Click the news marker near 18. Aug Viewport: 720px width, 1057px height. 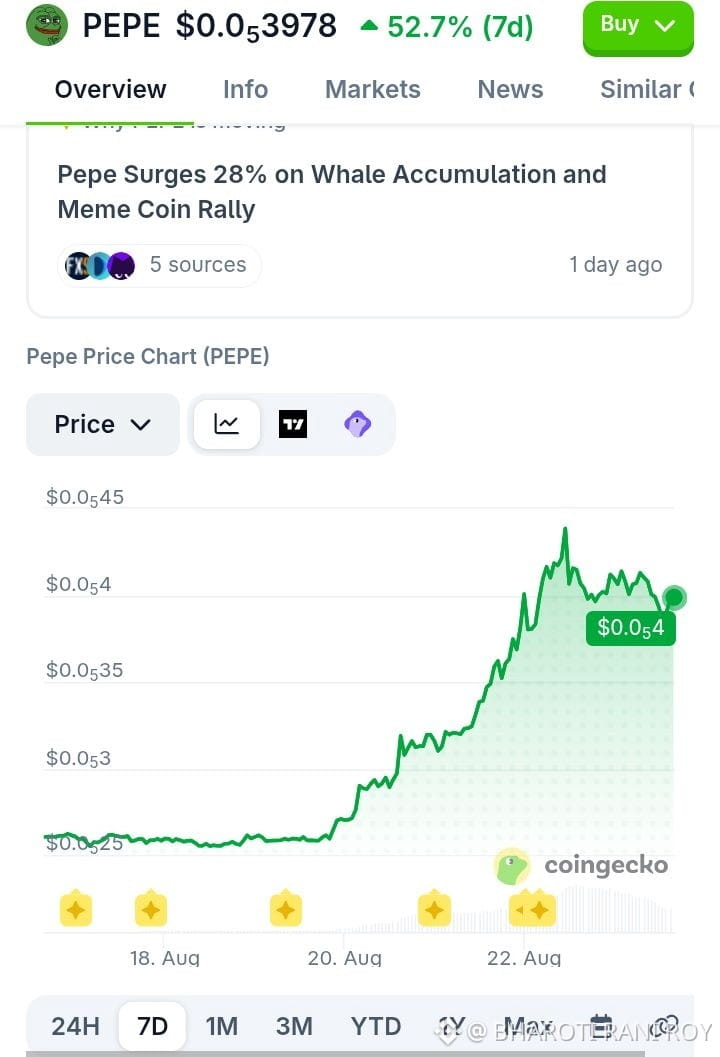151,909
